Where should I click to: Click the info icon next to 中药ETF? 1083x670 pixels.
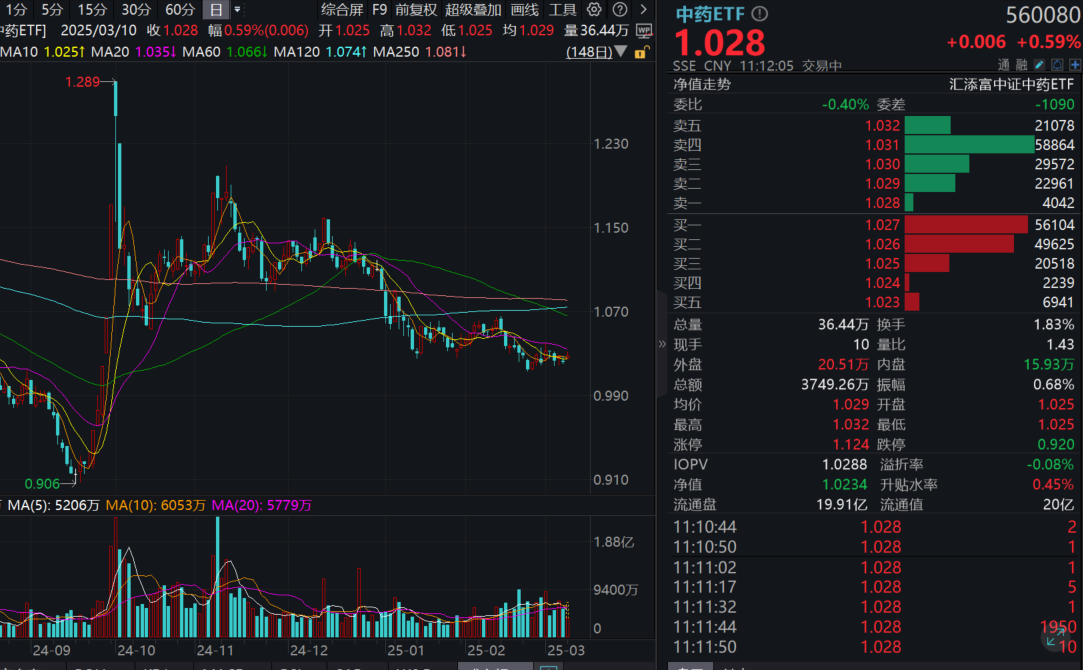761,14
